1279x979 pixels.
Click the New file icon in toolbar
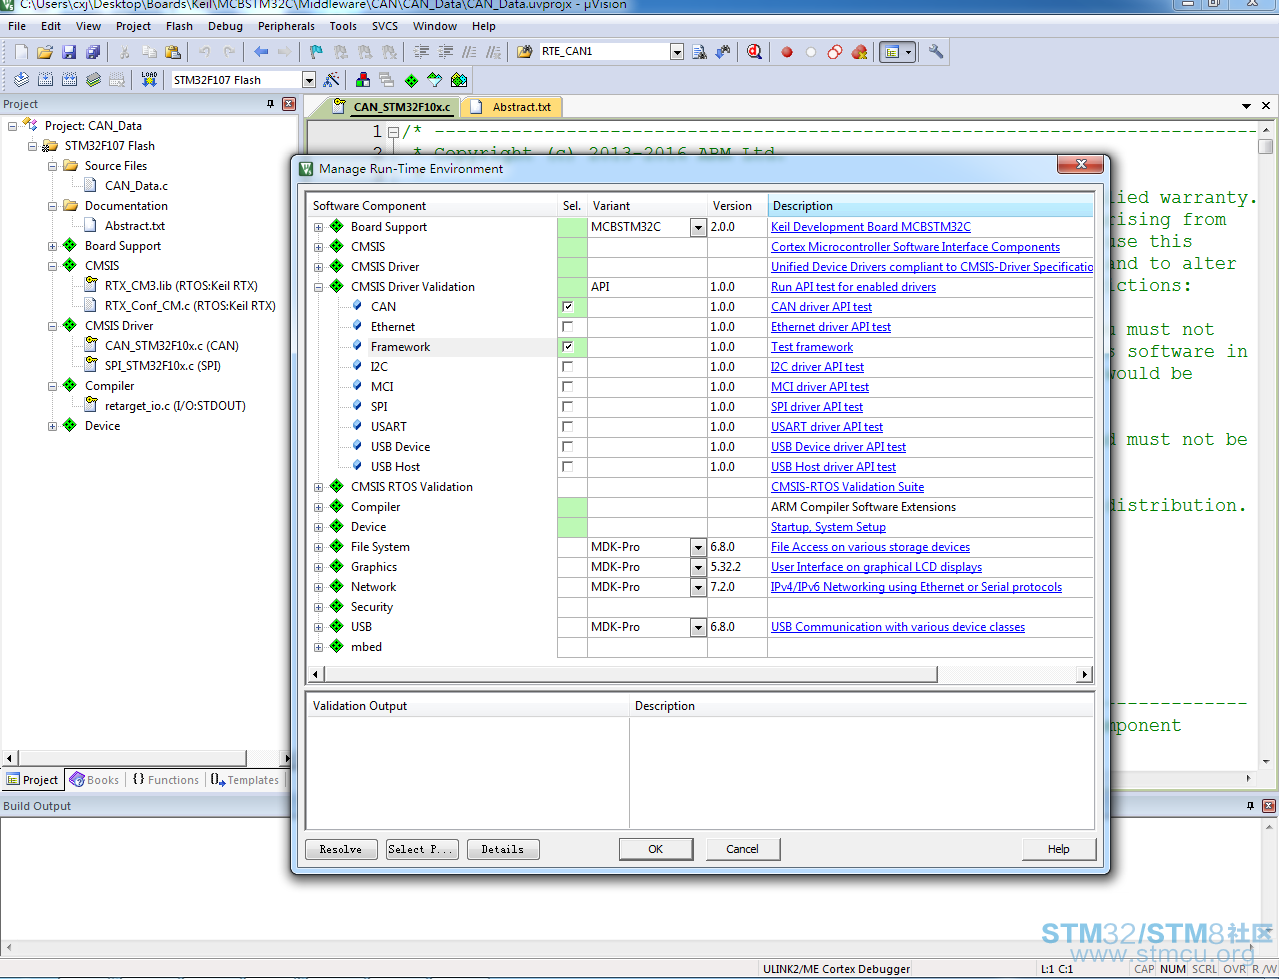pyautogui.click(x=21, y=52)
